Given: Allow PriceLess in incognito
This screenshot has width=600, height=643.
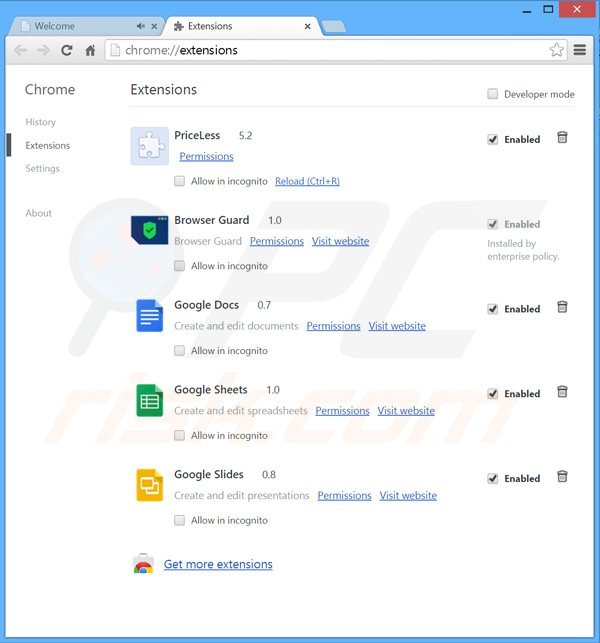Looking at the screenshot, I should (179, 181).
